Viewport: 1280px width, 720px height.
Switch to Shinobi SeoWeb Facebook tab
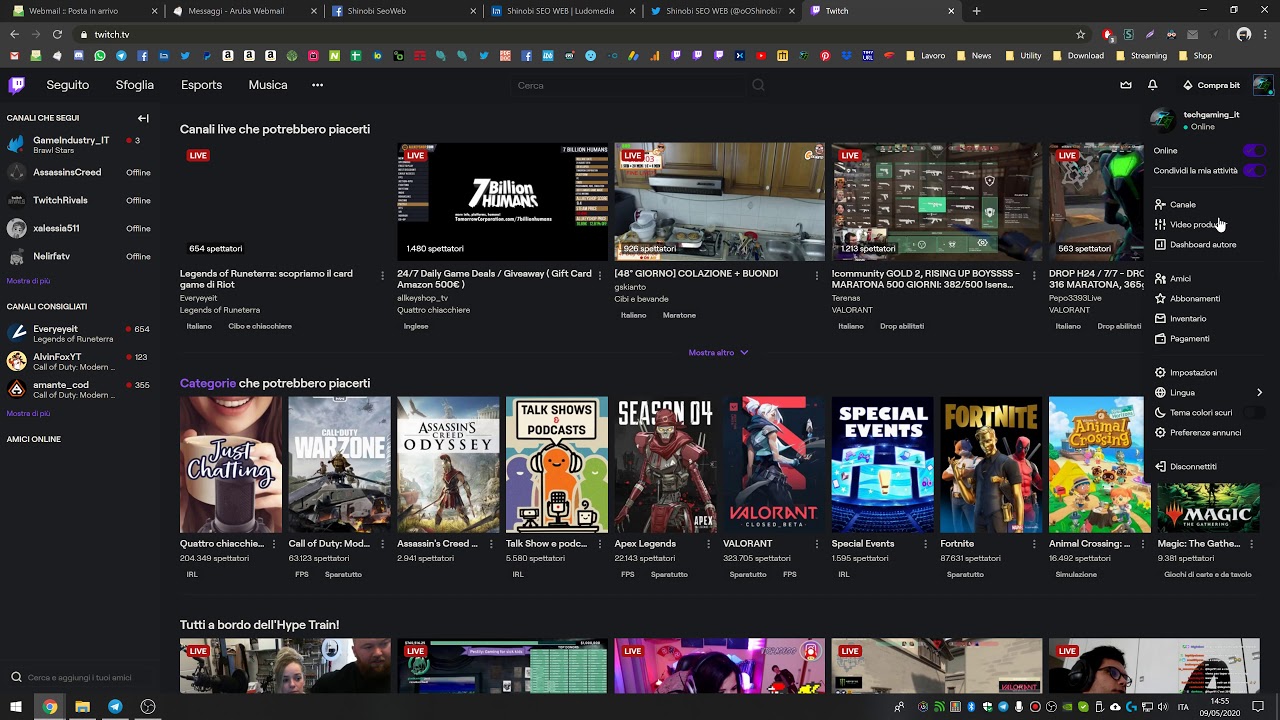(x=401, y=11)
